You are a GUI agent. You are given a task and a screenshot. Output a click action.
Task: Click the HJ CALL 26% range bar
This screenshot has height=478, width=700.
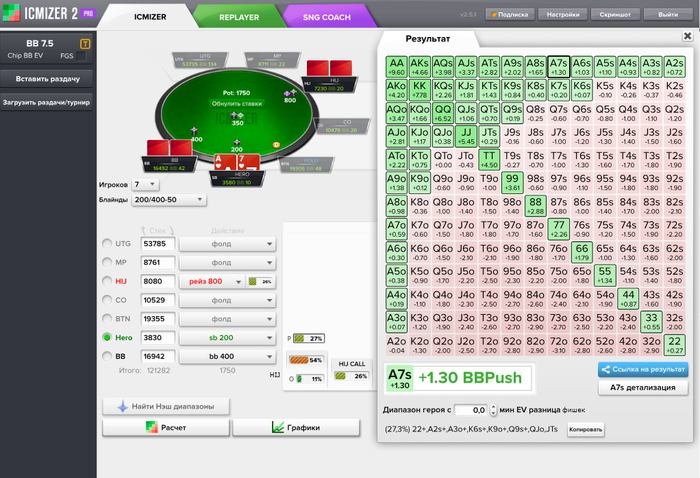(351, 376)
